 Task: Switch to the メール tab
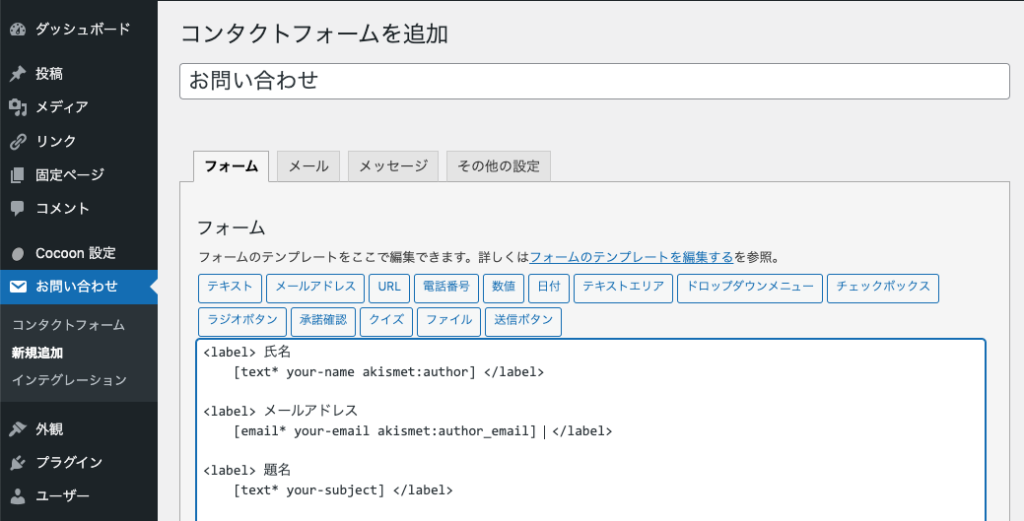click(x=308, y=166)
